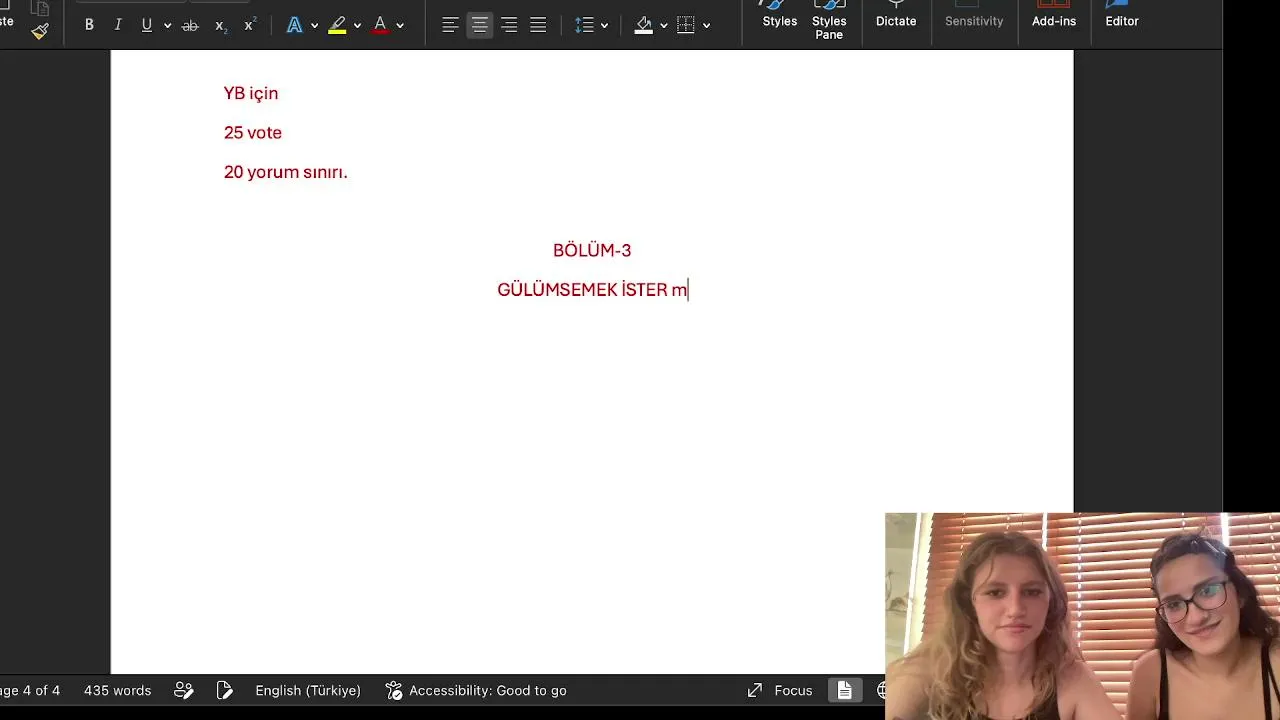Open shading color dropdown arrow

[663, 25]
